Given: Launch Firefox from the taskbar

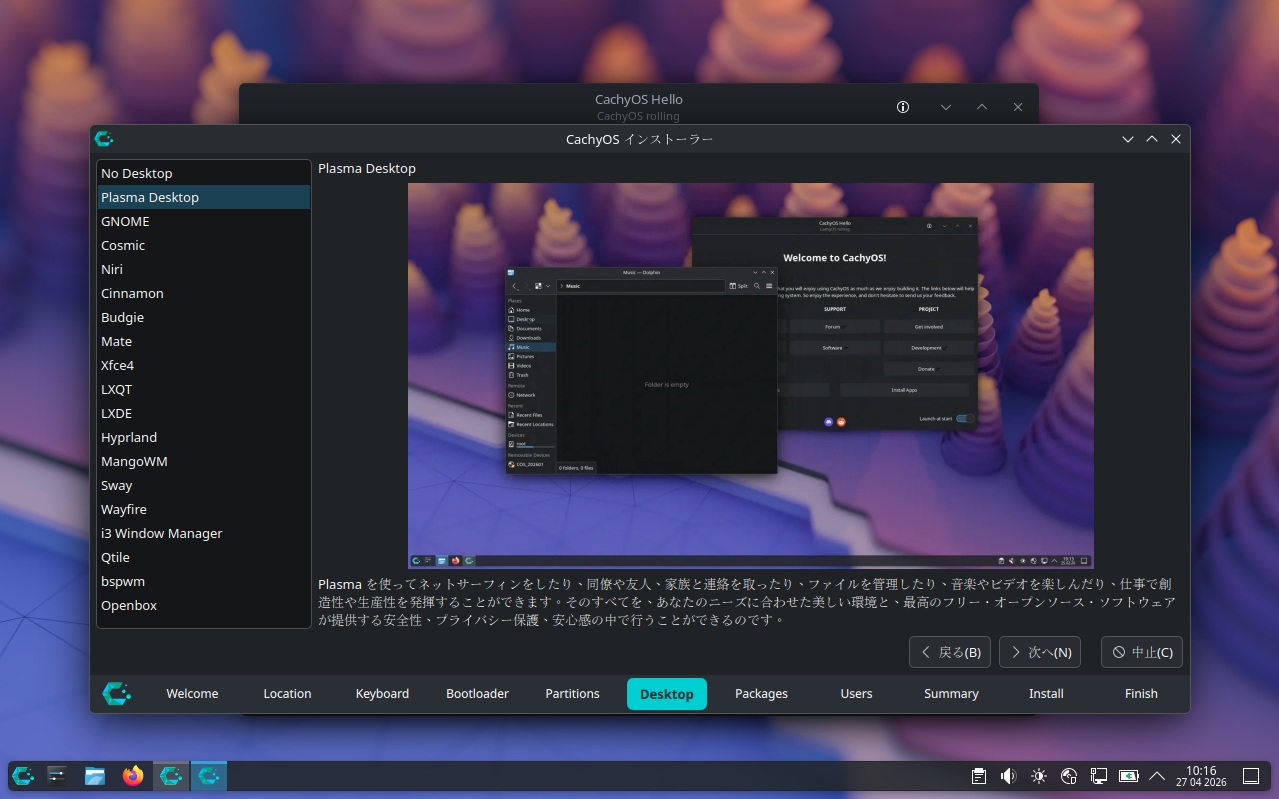Looking at the screenshot, I should point(133,776).
